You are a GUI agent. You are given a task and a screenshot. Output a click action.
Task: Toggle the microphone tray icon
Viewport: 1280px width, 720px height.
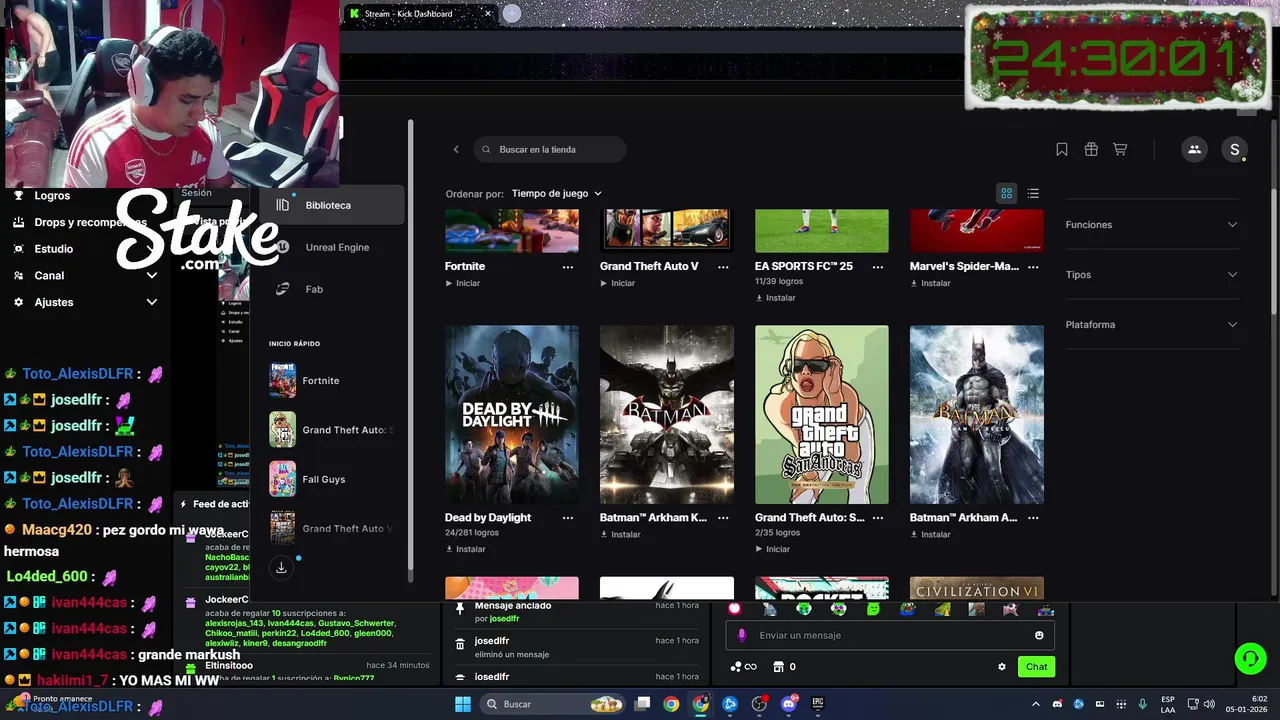(1142, 704)
